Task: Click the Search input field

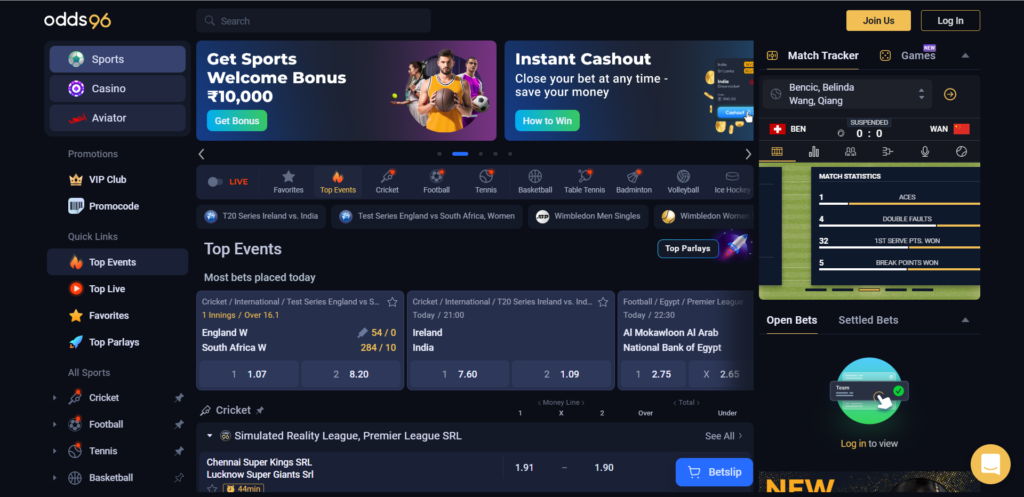Action: tap(313, 21)
